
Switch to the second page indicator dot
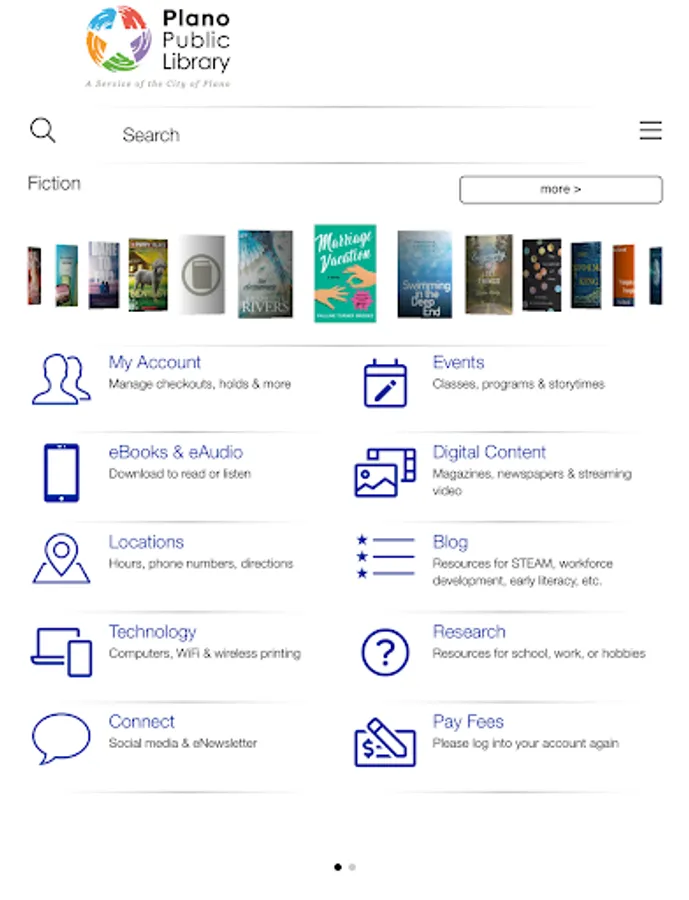tap(352, 867)
